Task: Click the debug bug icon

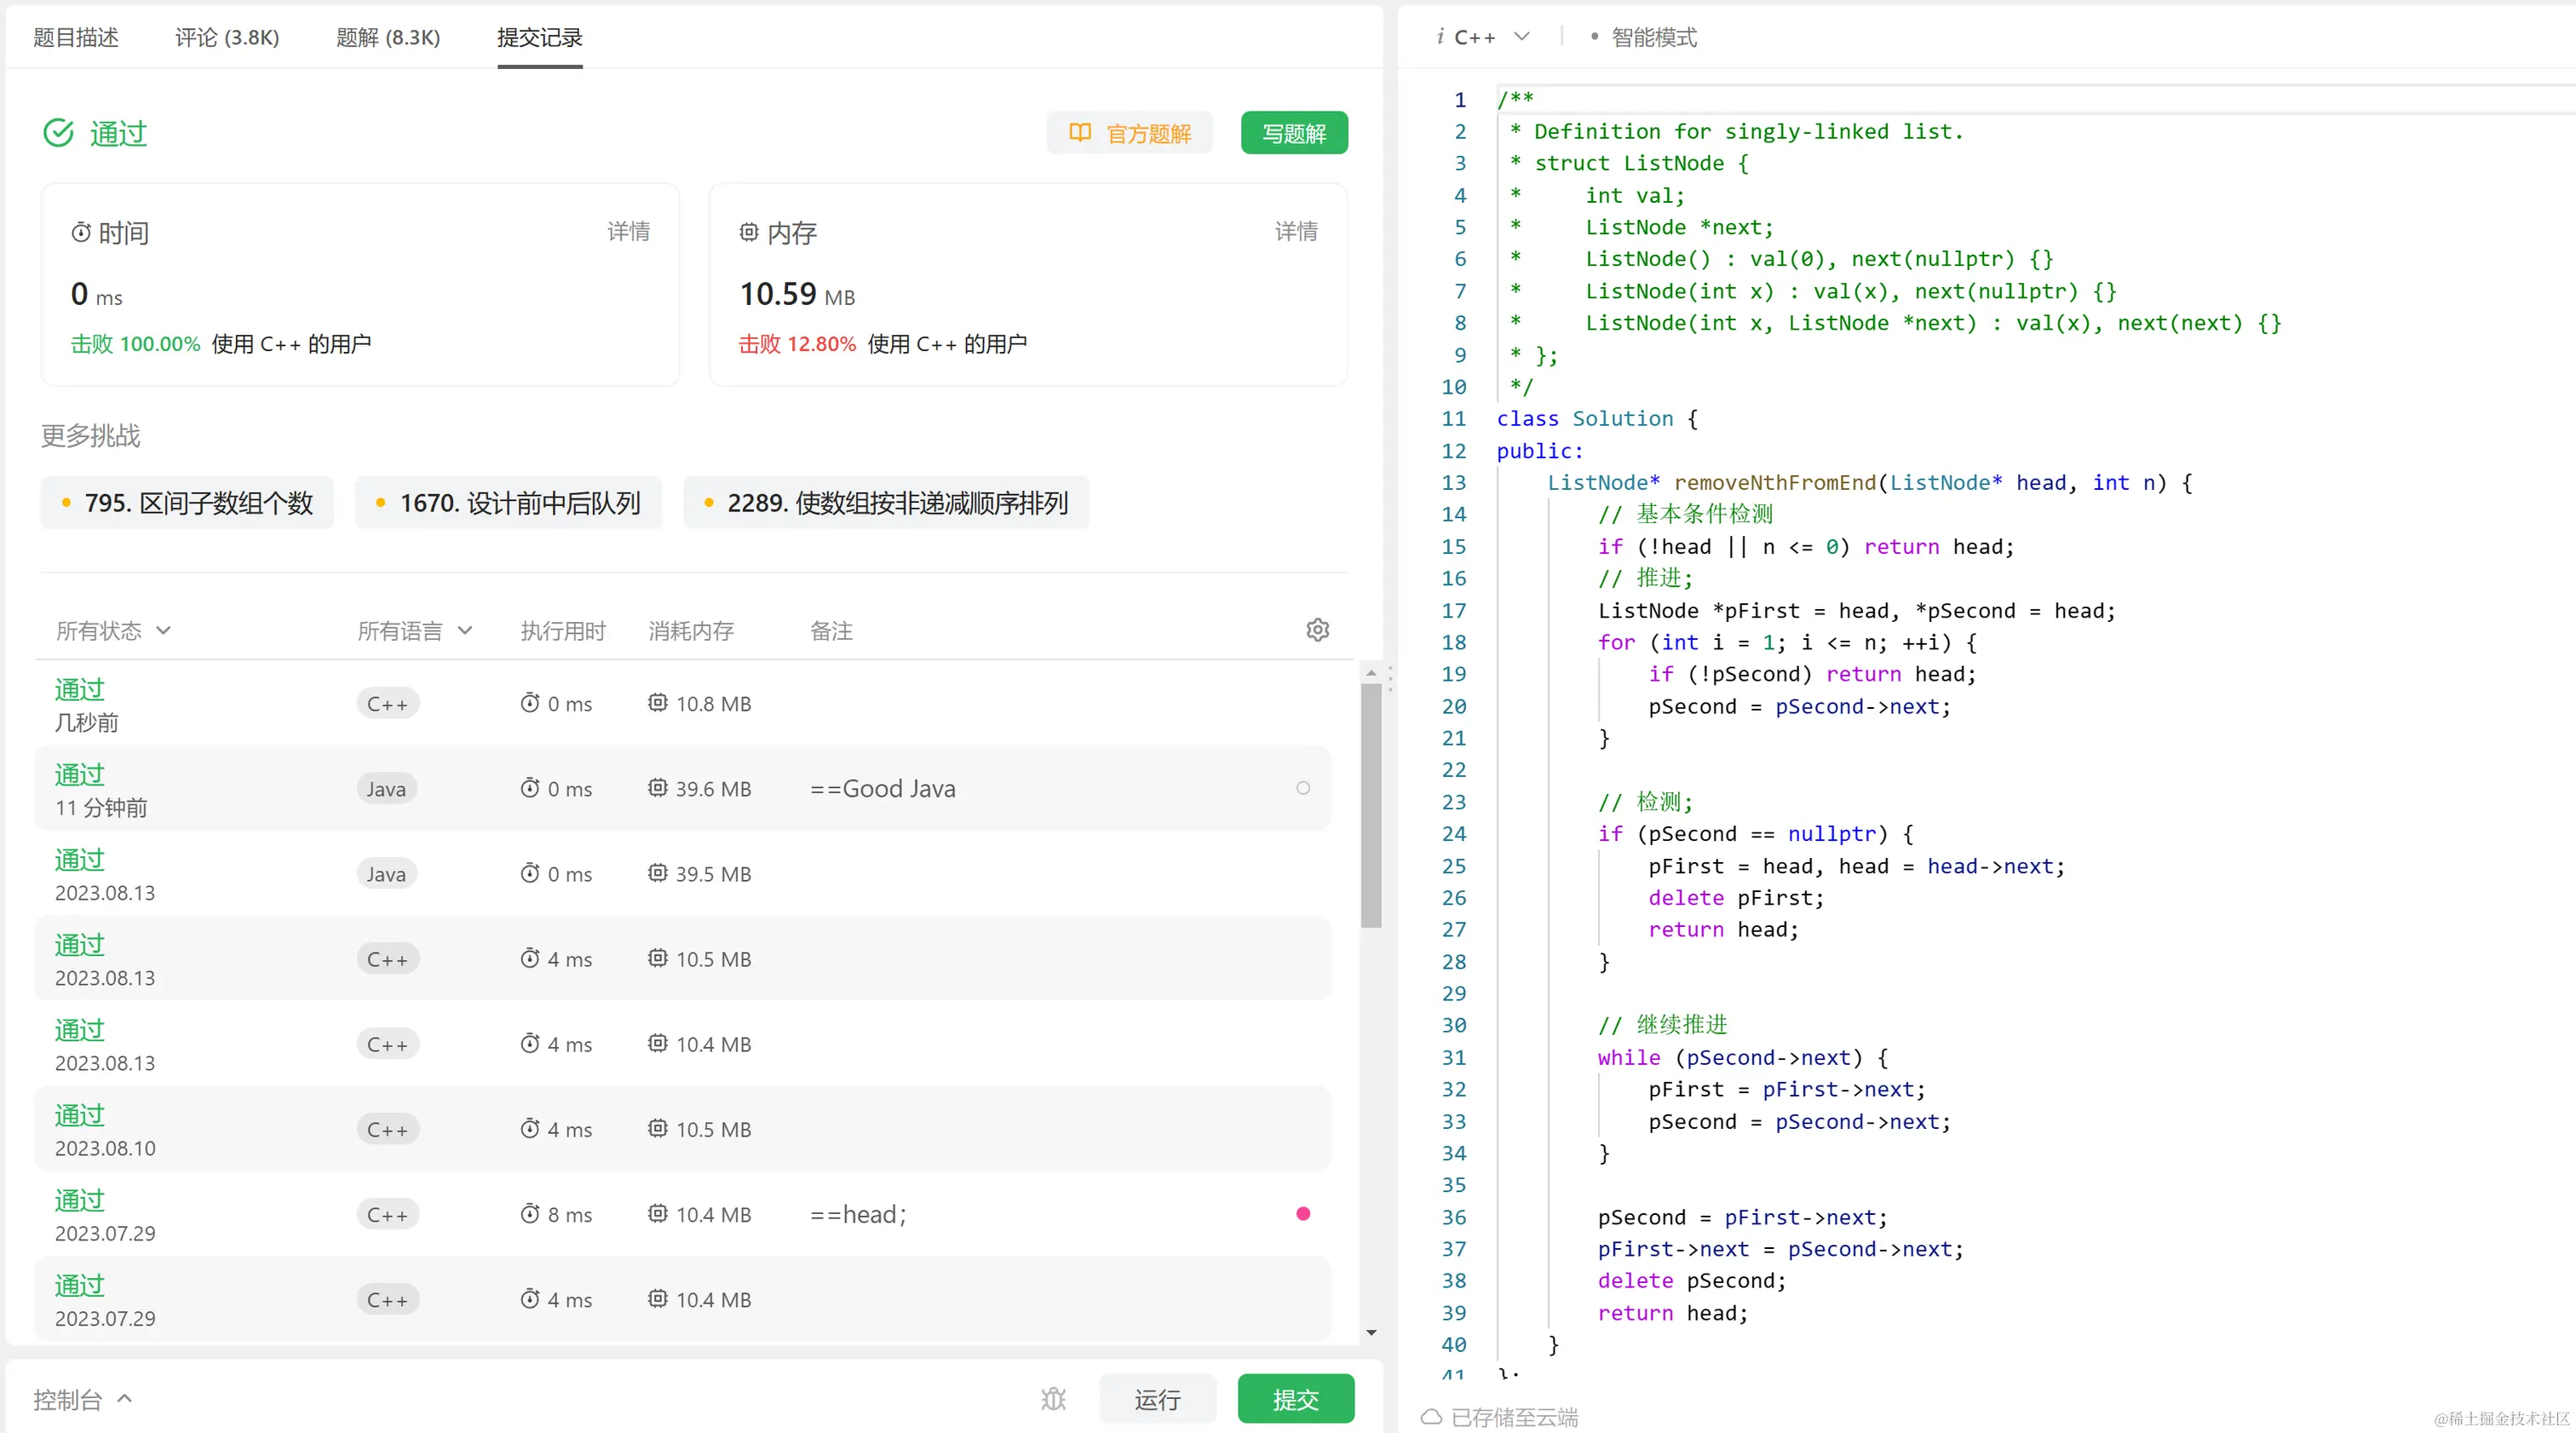Action: coord(1053,1398)
